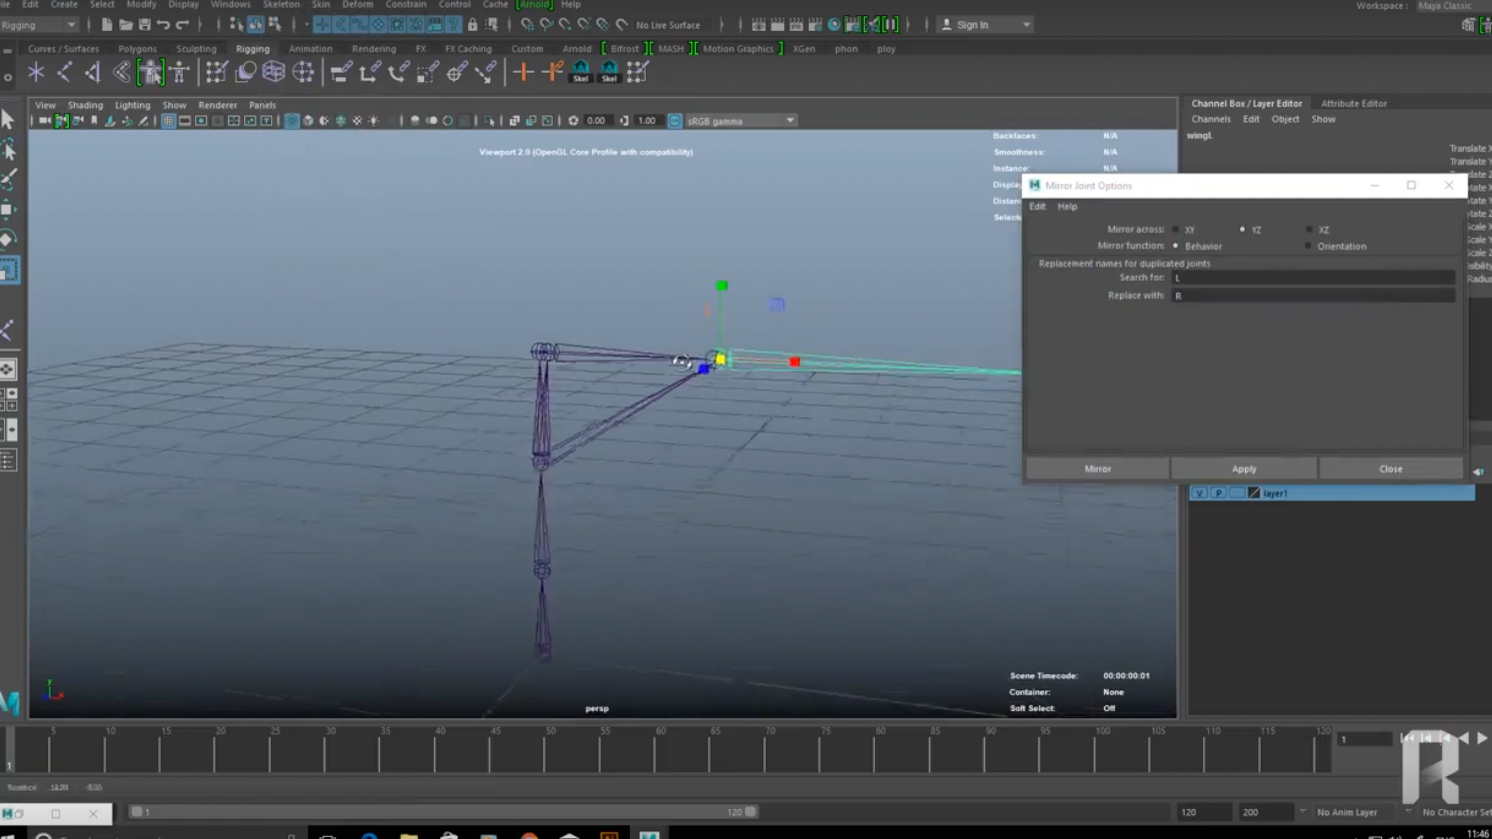The width and height of the screenshot is (1492, 839).
Task: Toggle the viewport grid icon
Action: pos(168,121)
